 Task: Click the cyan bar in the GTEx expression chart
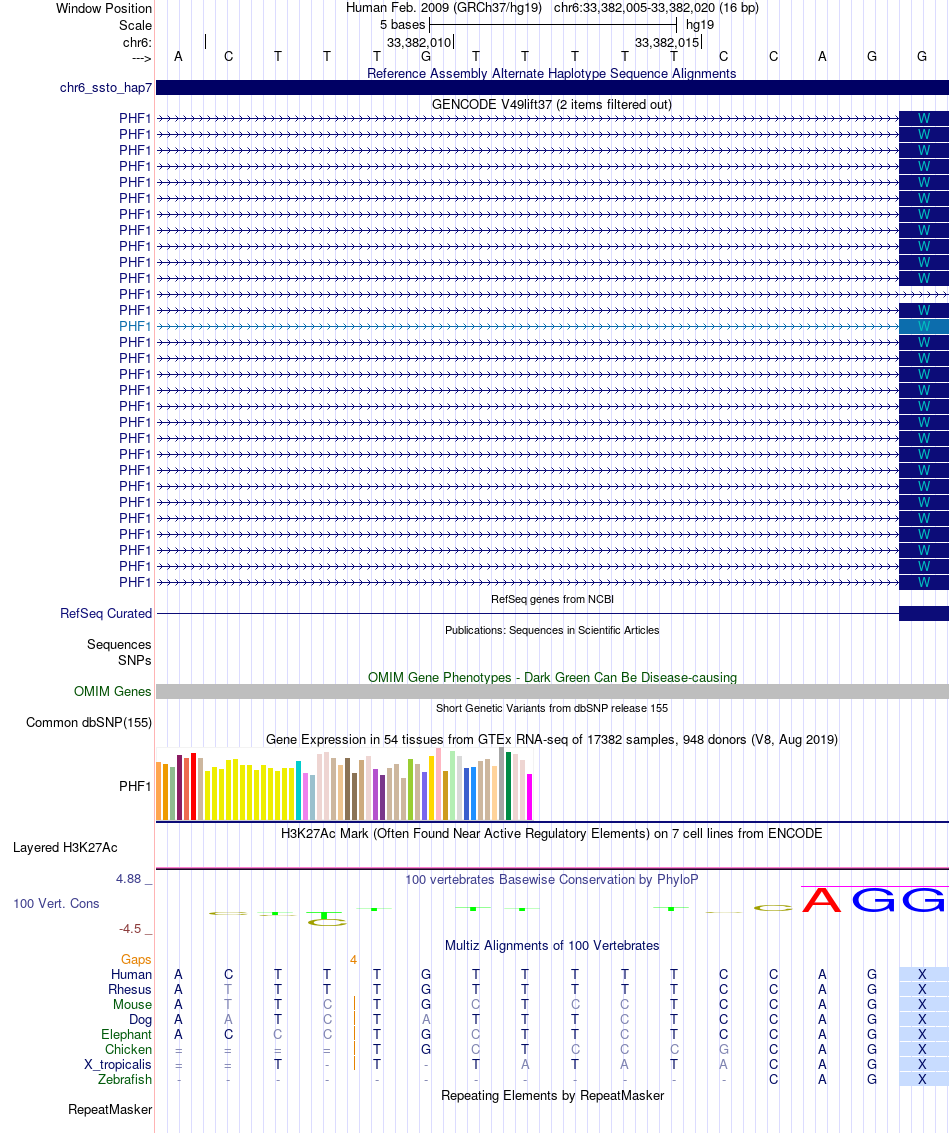coord(299,790)
